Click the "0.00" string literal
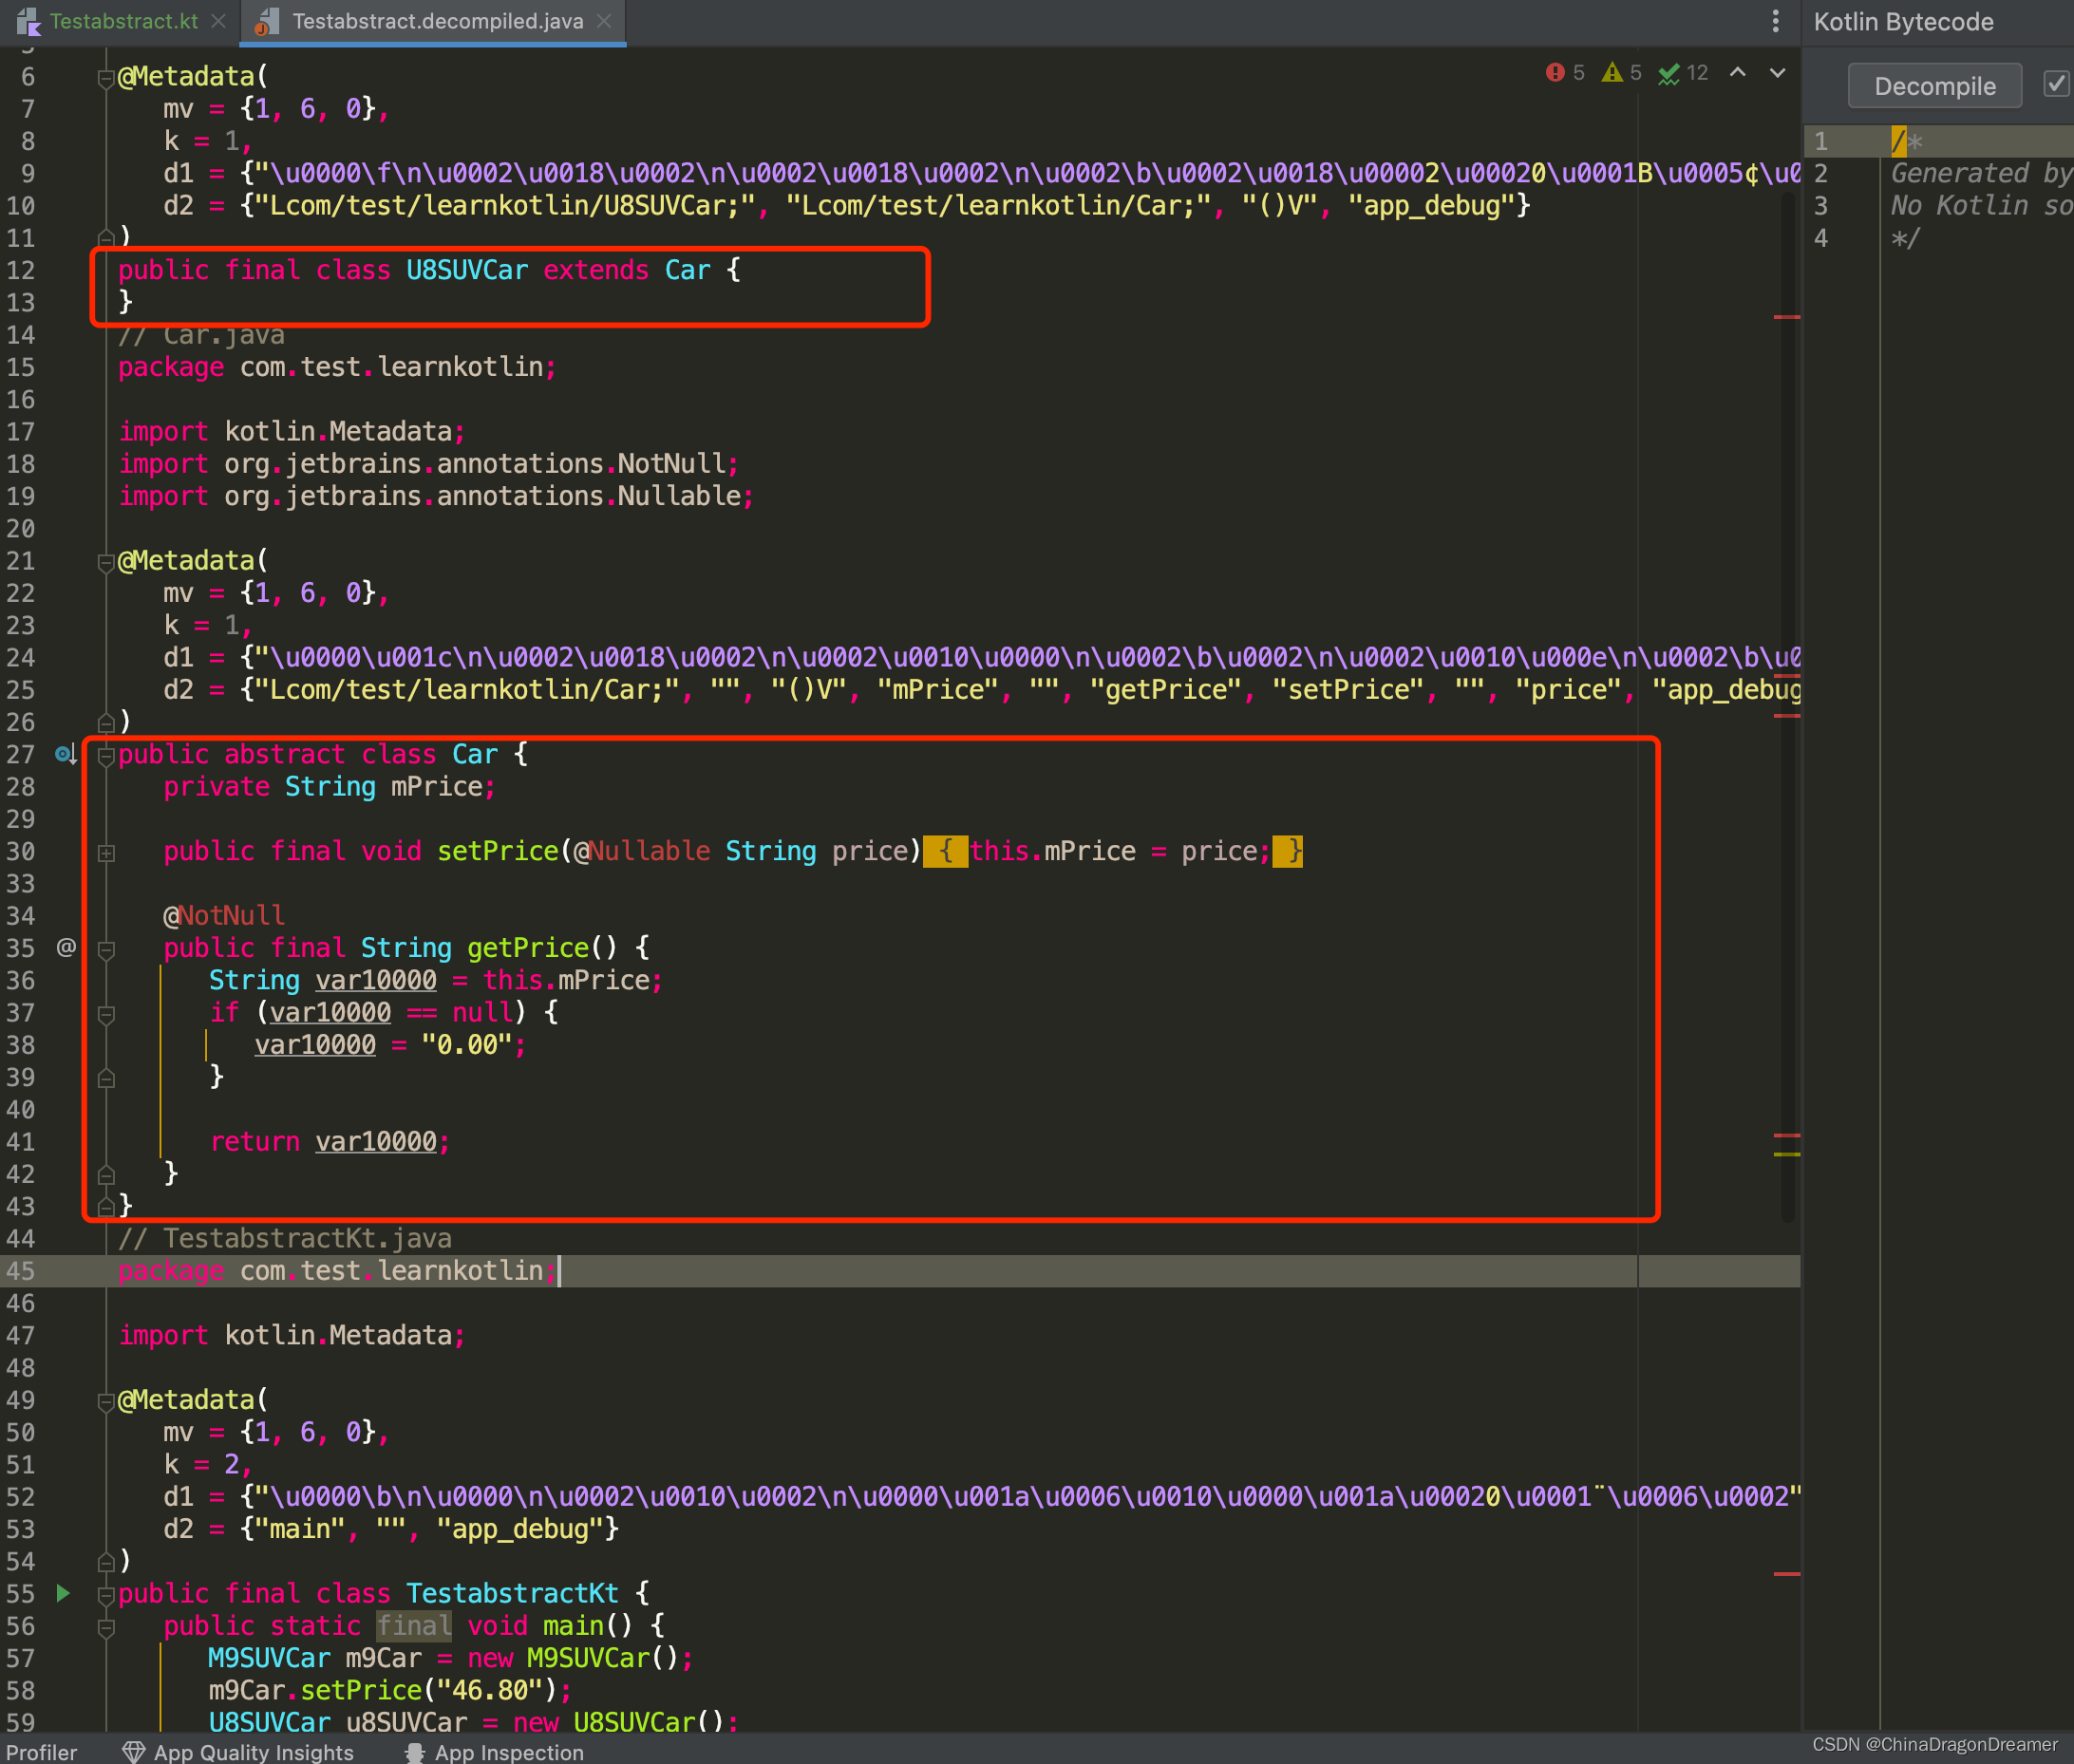The height and width of the screenshot is (1764, 2074). [x=467, y=1045]
